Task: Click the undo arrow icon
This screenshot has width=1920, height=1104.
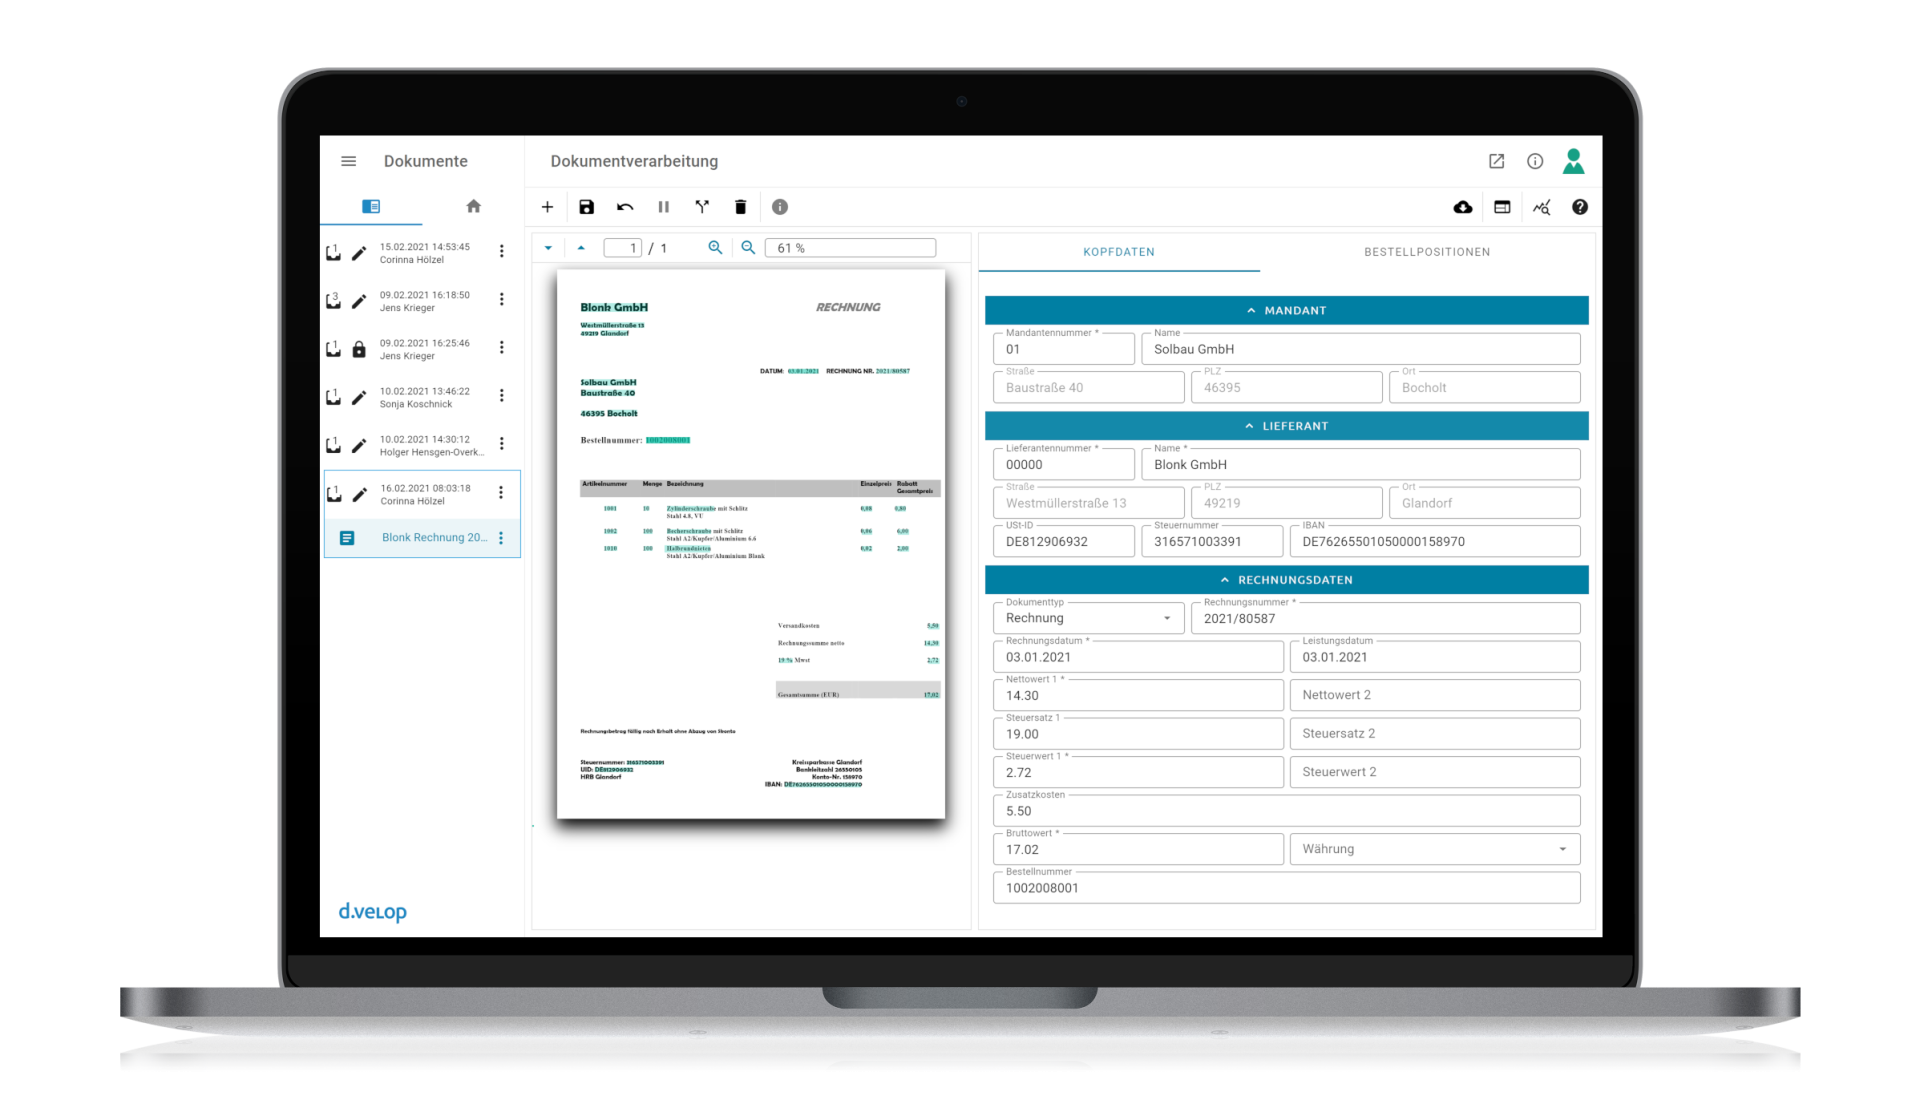Action: click(625, 207)
